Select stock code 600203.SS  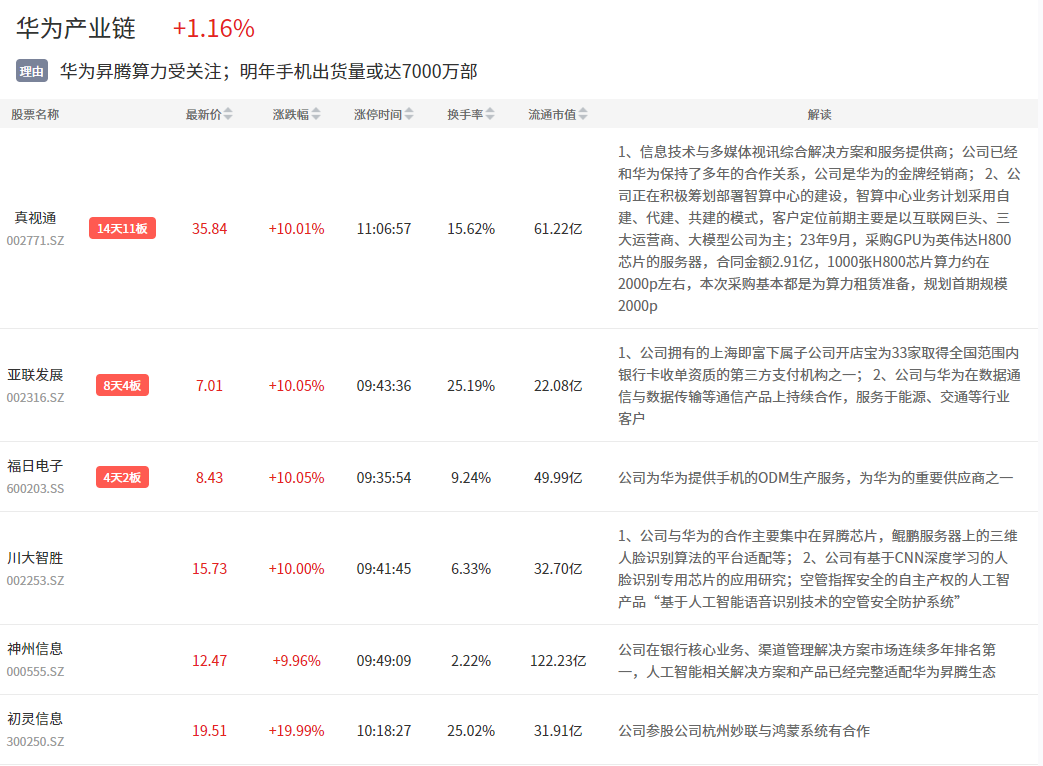point(35,488)
